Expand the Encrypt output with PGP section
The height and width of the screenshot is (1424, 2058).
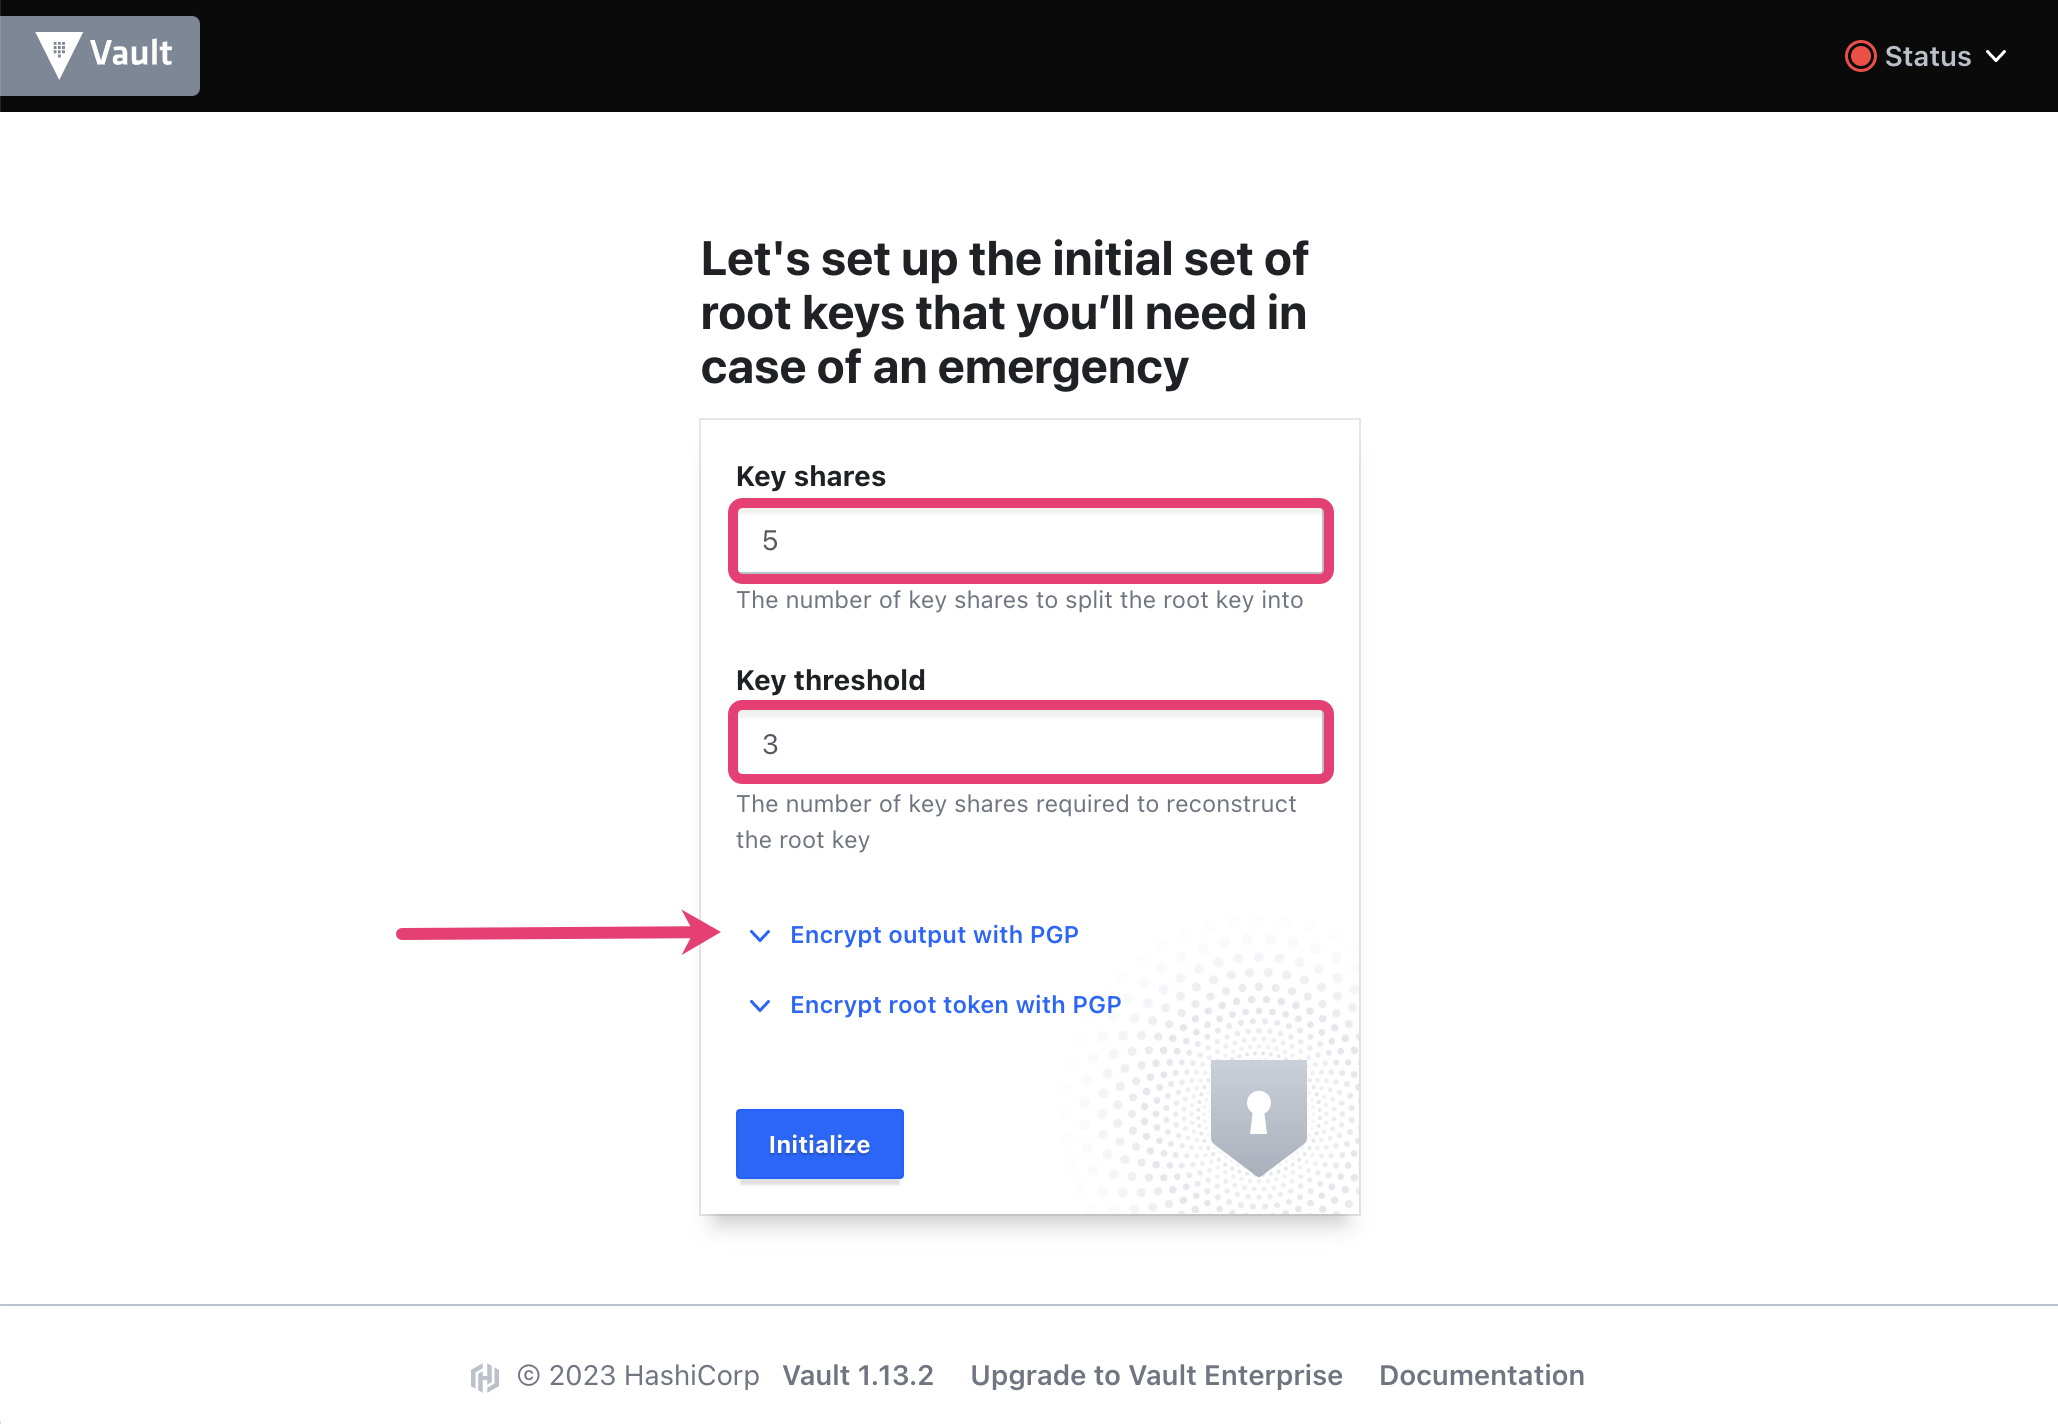[934, 935]
